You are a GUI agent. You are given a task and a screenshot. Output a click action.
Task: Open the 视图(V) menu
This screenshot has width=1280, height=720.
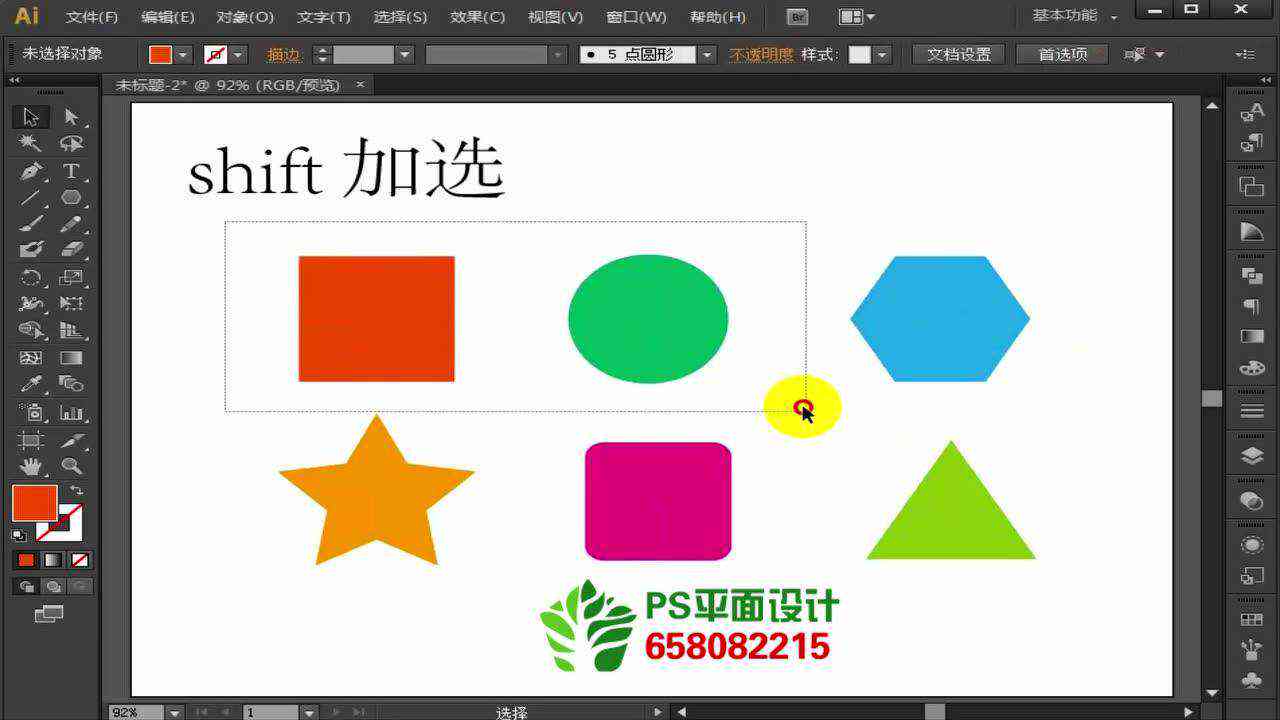(x=555, y=17)
